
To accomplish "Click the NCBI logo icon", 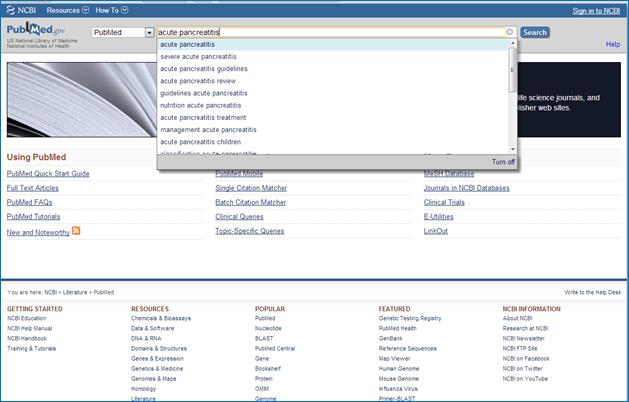I will coord(10,10).
